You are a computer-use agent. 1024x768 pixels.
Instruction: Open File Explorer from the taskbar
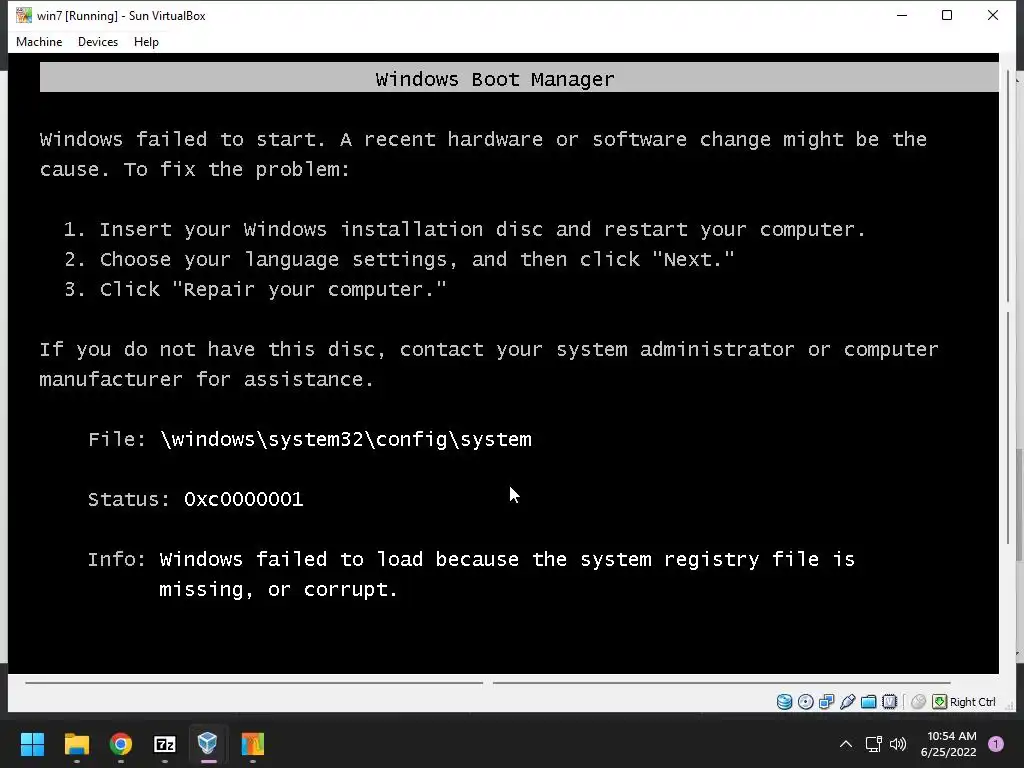coord(76,744)
